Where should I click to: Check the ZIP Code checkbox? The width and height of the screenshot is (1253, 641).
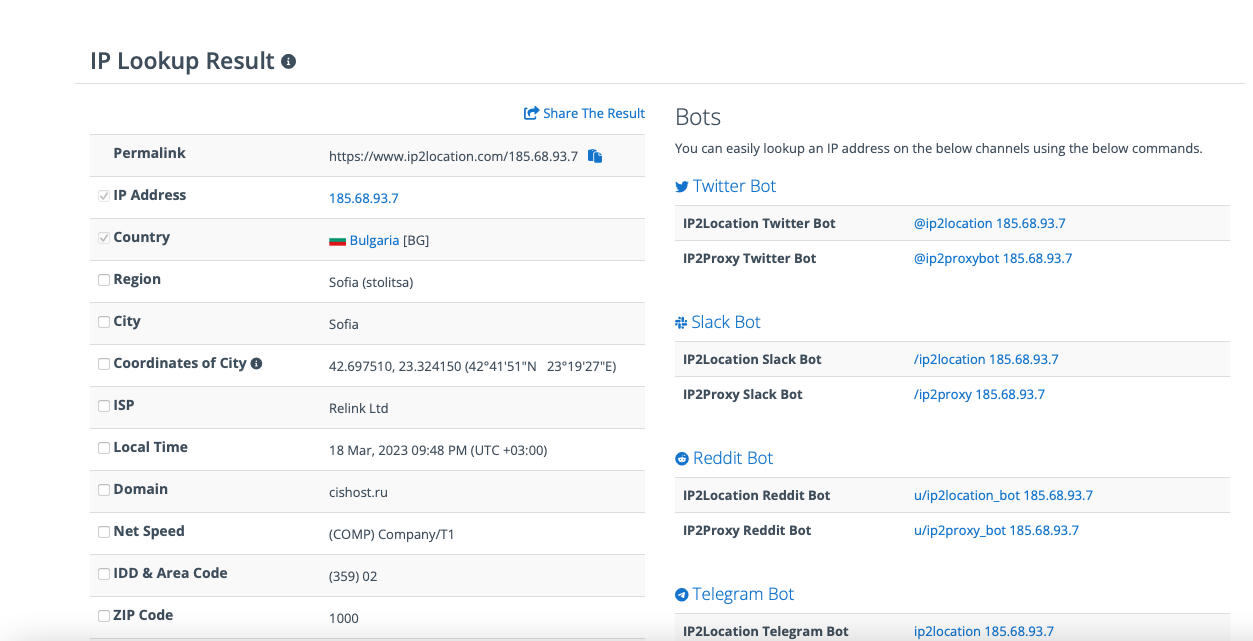tap(104, 616)
